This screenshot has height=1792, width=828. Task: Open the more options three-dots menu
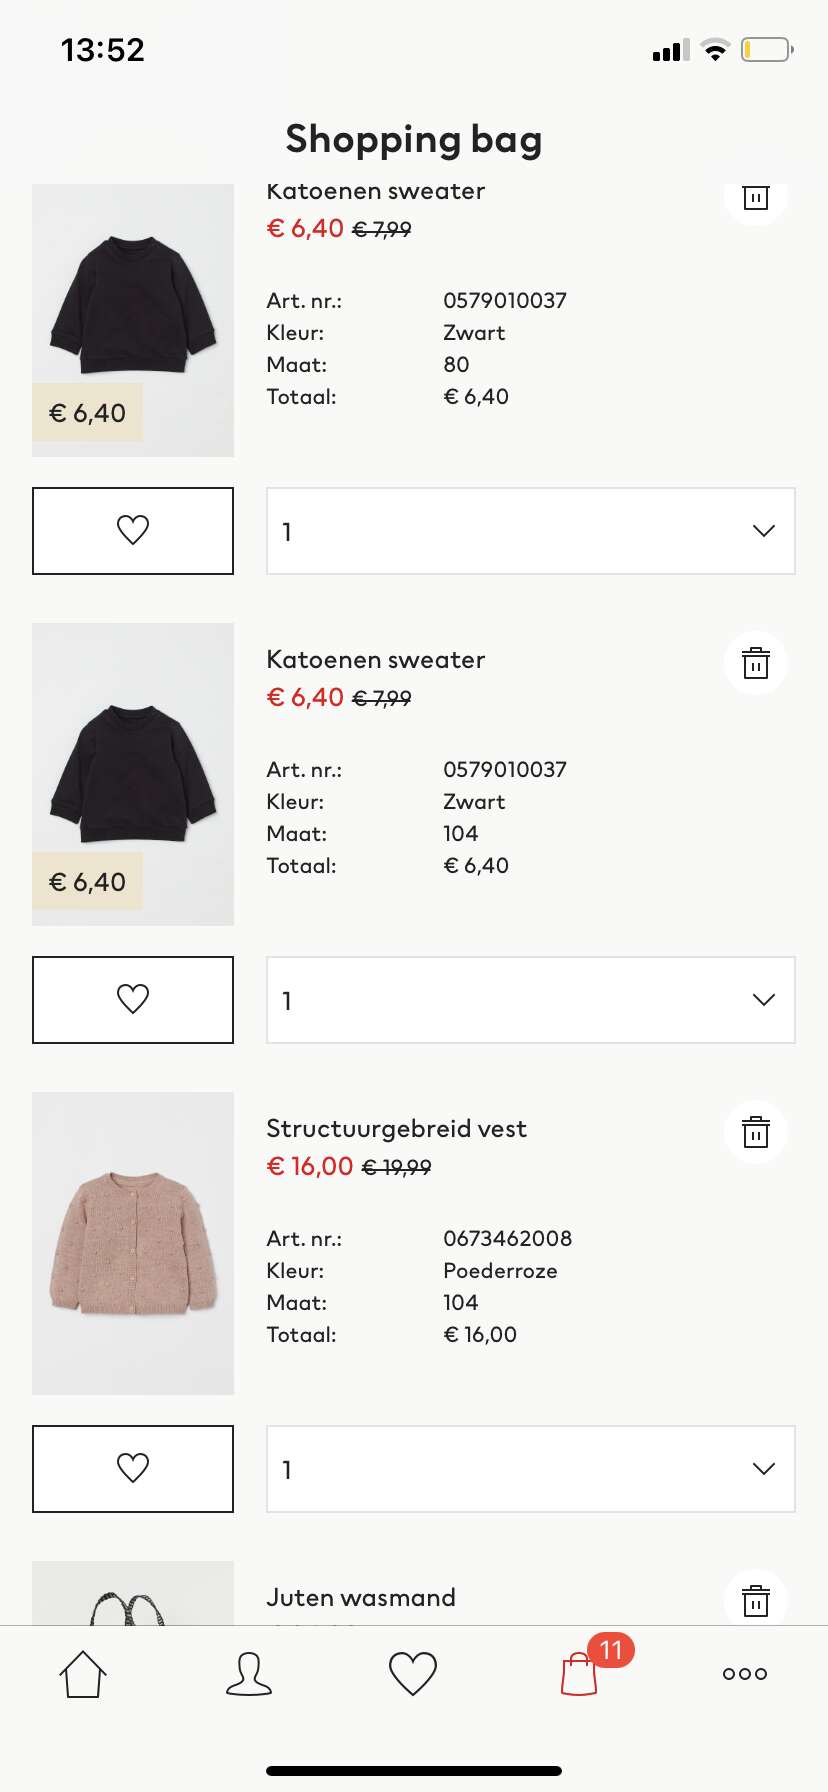pos(745,1674)
